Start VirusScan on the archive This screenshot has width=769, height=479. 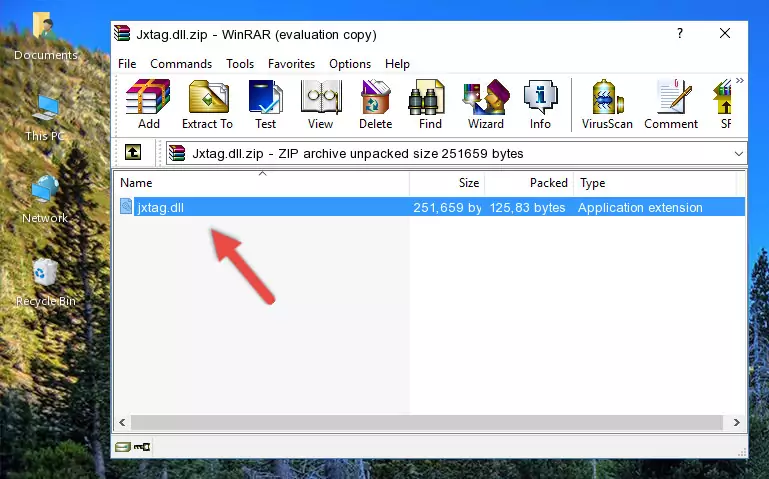pyautogui.click(x=607, y=104)
